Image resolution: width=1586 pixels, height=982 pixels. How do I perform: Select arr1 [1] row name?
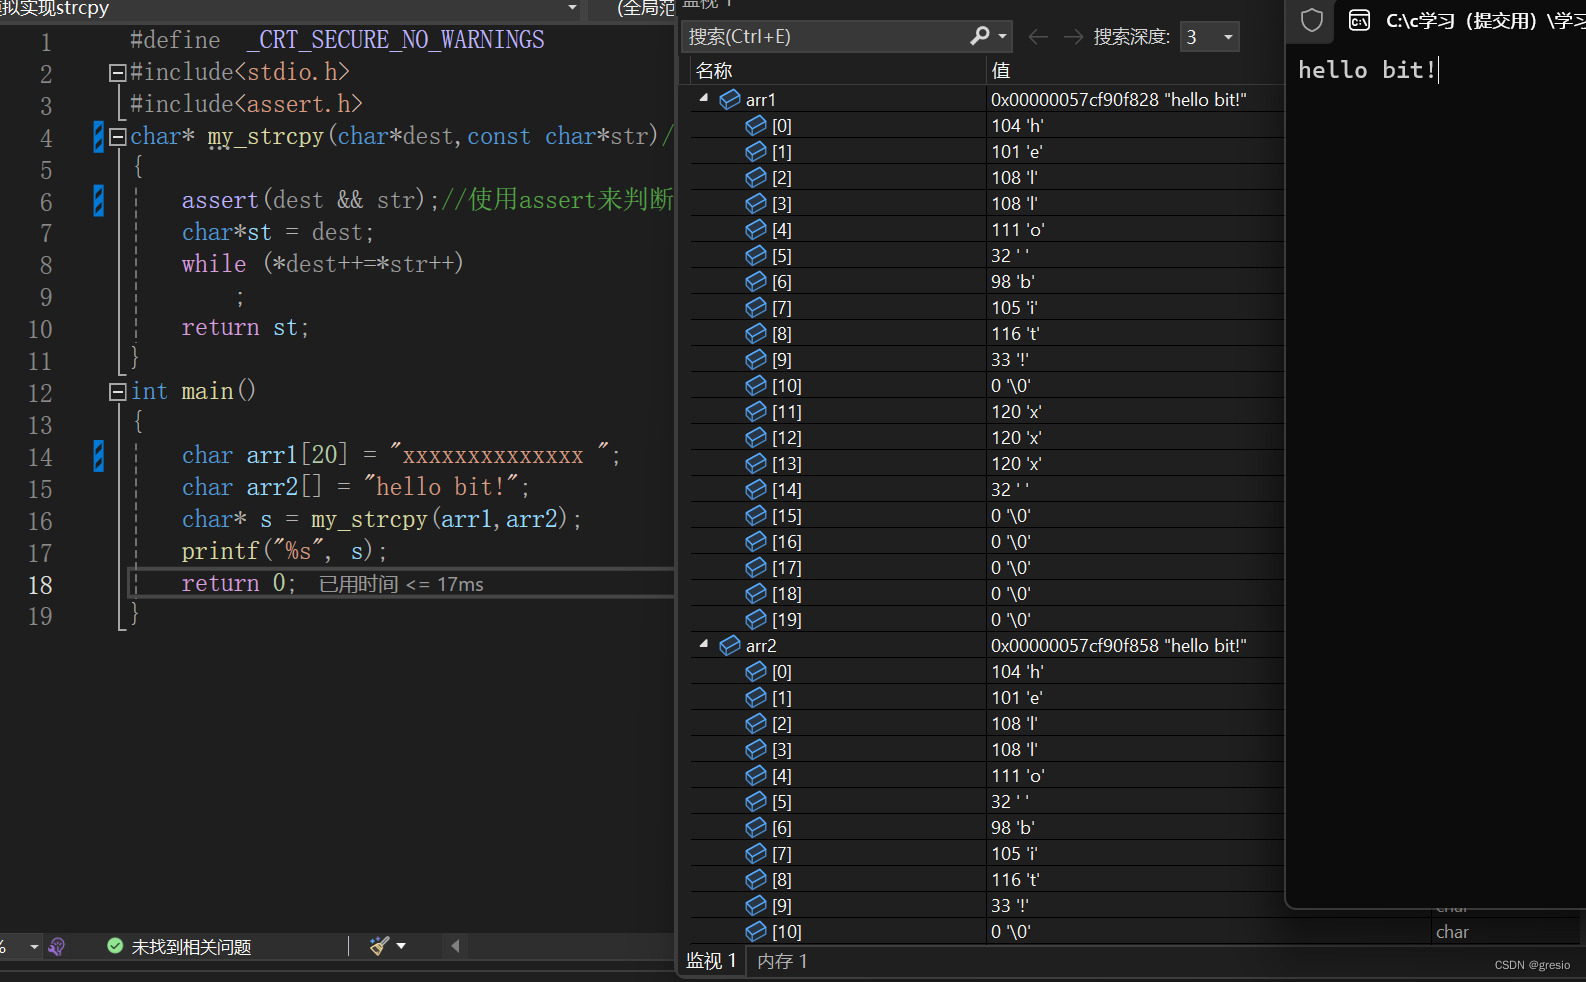[782, 152]
